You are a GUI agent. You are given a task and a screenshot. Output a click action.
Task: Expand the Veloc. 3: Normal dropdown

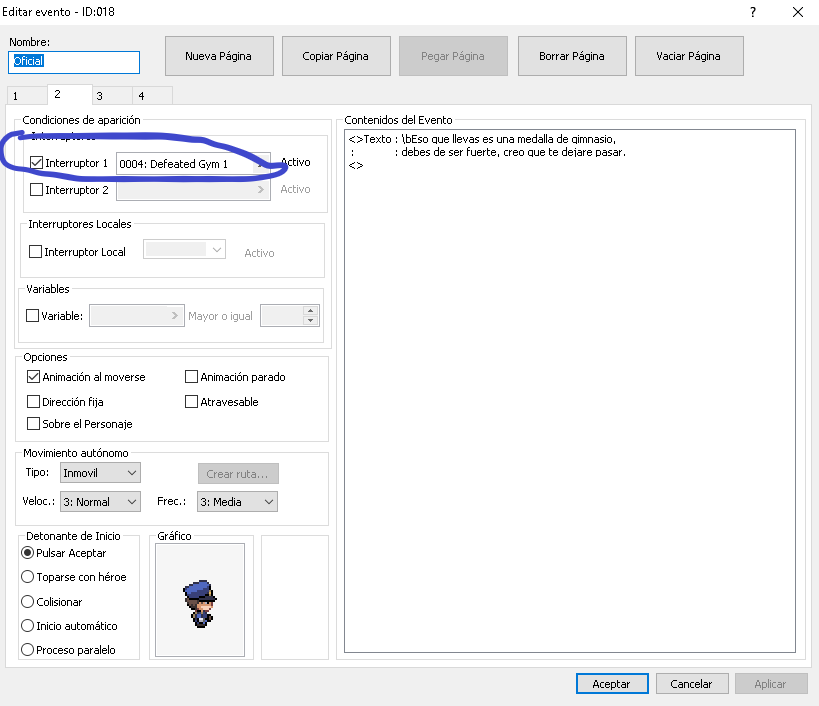[100, 502]
